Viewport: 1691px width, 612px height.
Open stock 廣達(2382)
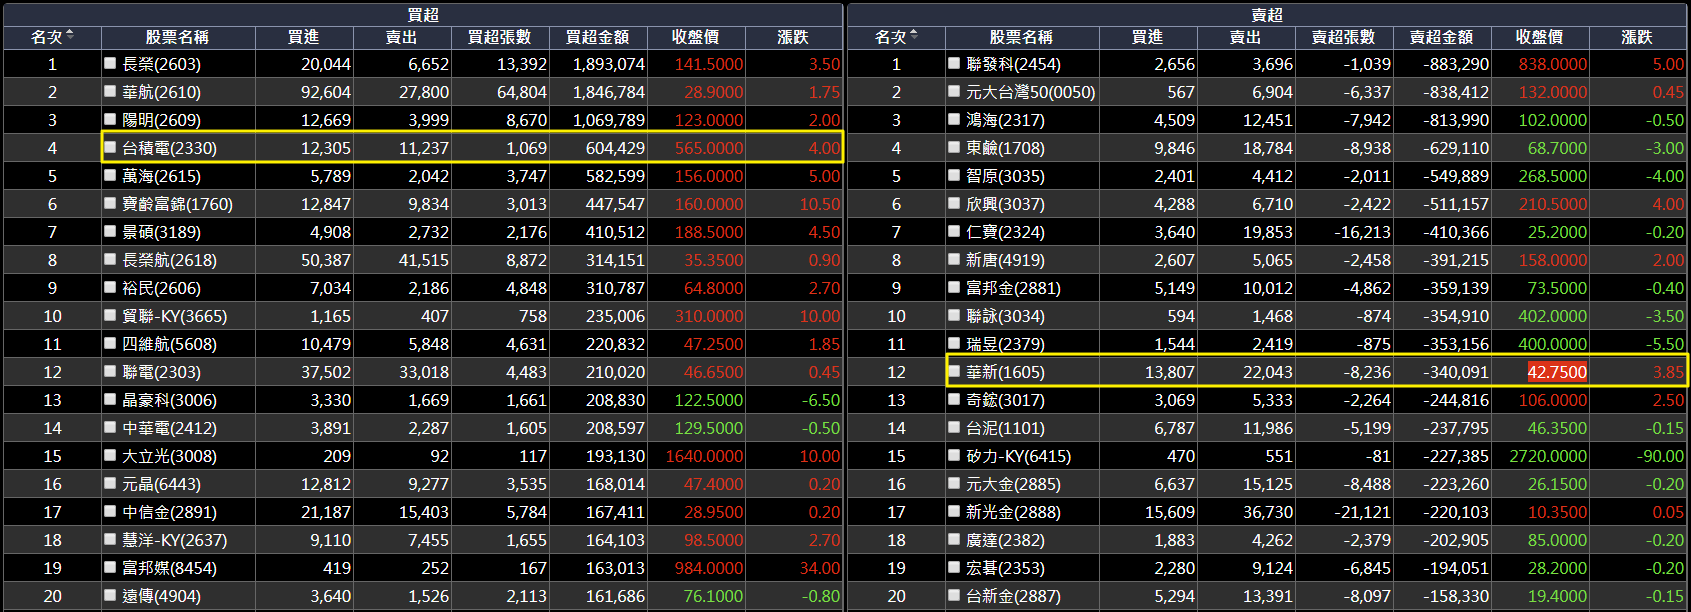pos(1005,540)
